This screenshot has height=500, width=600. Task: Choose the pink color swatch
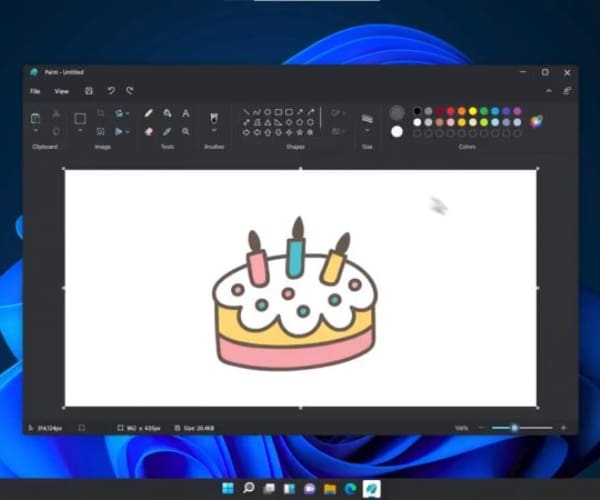(x=450, y=122)
